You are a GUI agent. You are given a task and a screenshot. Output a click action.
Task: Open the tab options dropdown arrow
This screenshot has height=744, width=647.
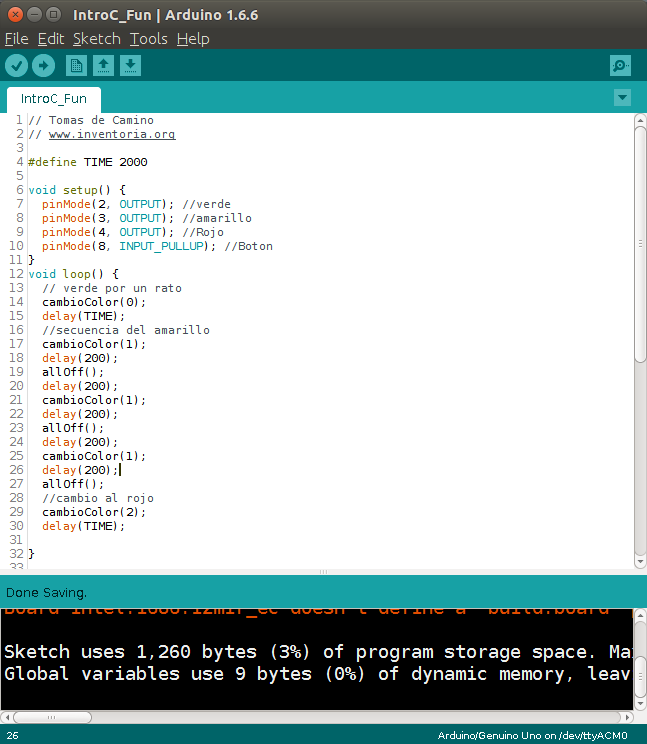622,98
